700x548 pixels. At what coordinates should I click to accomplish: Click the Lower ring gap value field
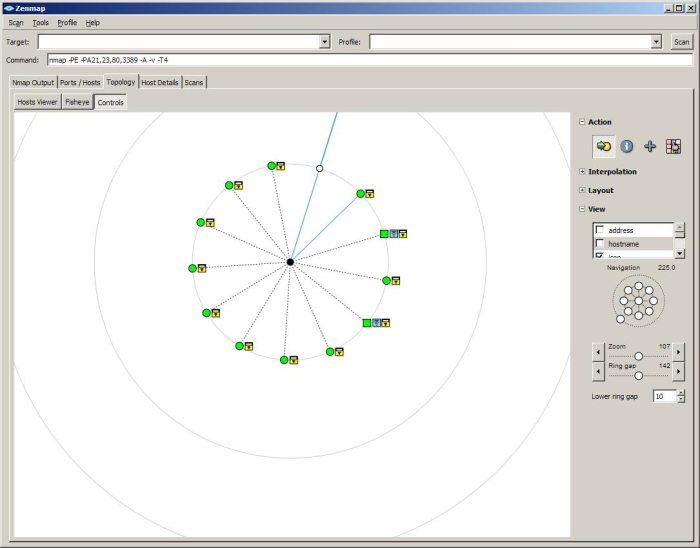[665, 396]
